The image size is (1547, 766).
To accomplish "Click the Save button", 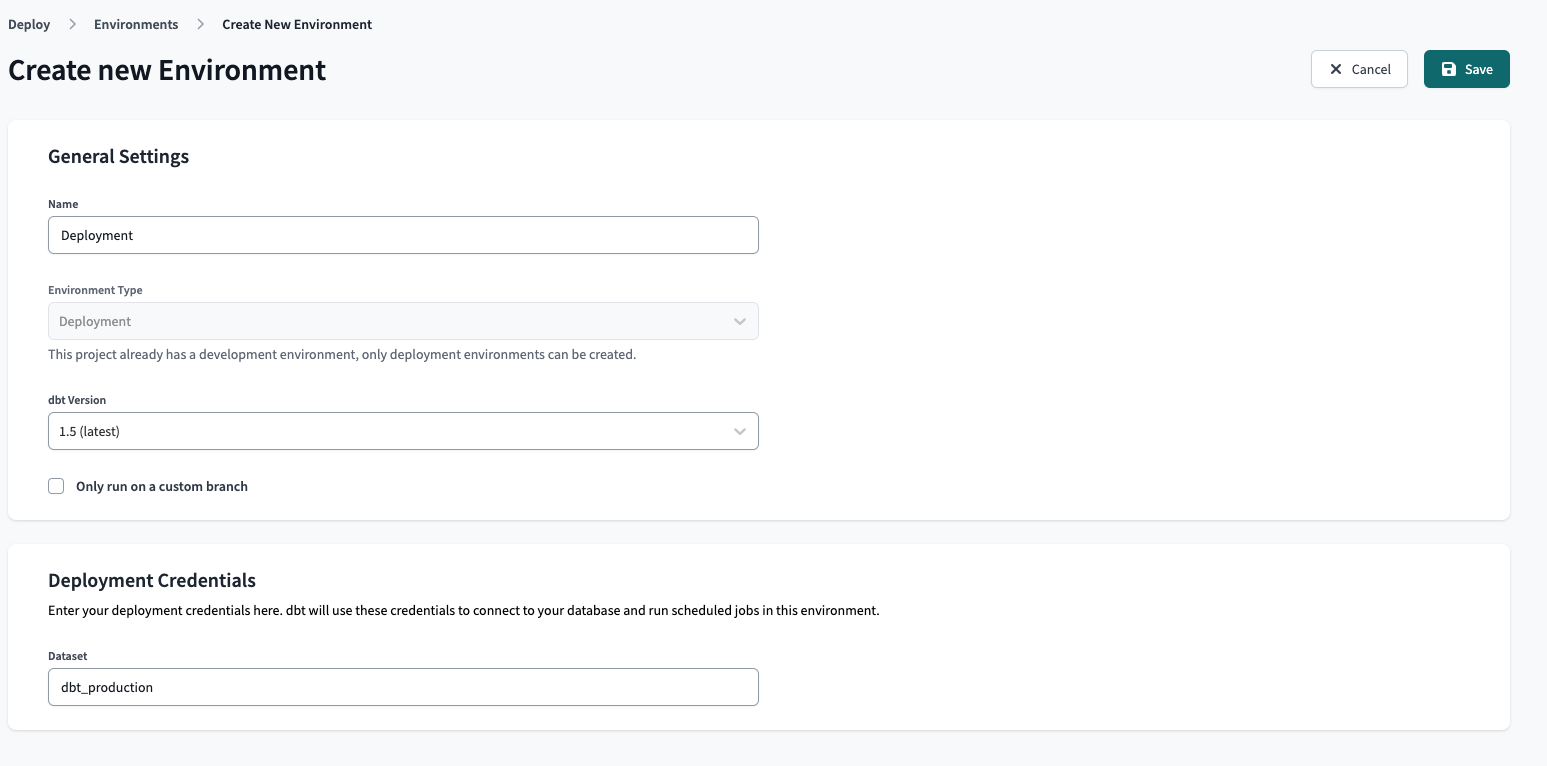I will point(1466,69).
